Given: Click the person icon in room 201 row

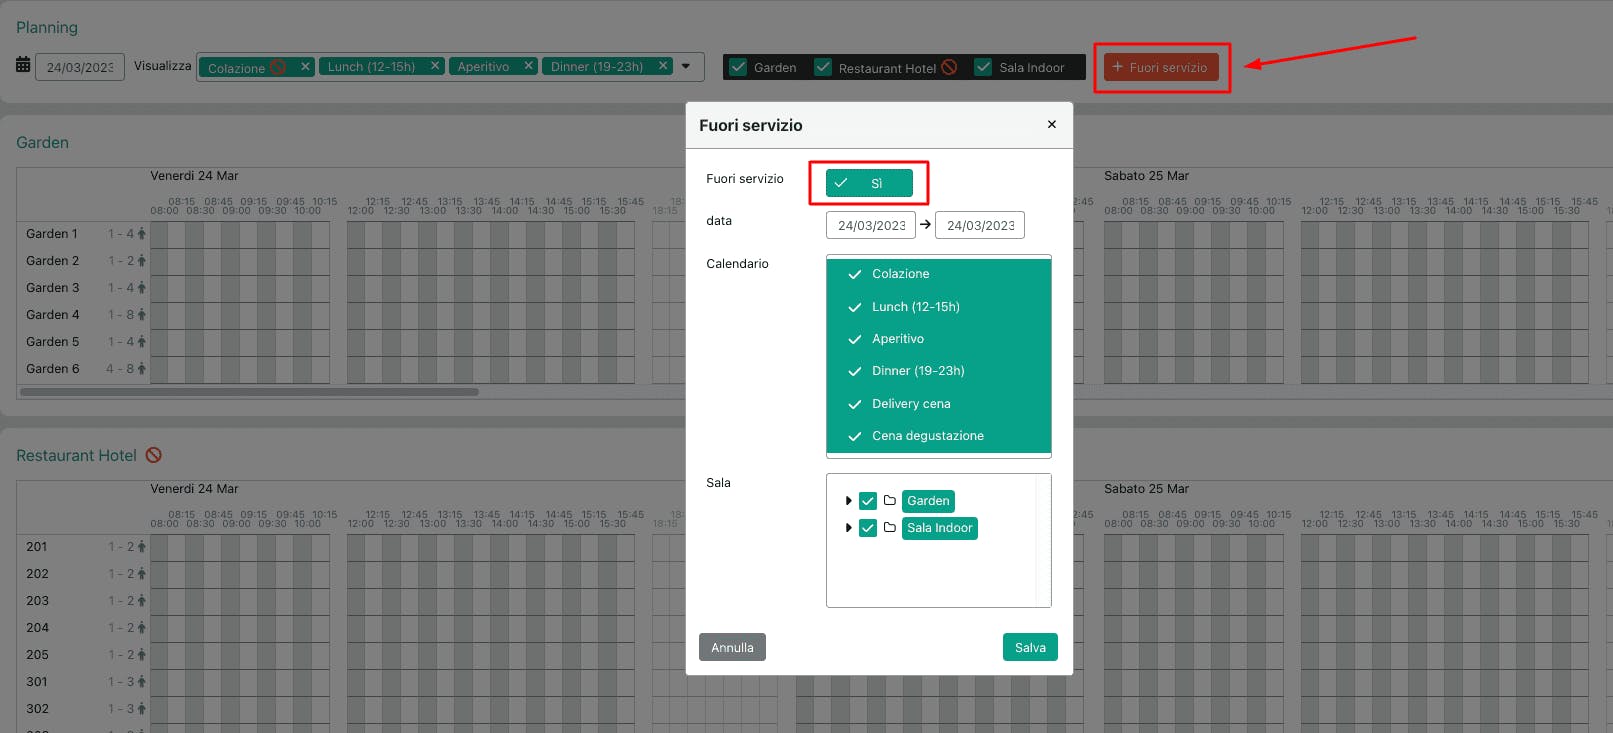Looking at the screenshot, I should (x=141, y=546).
